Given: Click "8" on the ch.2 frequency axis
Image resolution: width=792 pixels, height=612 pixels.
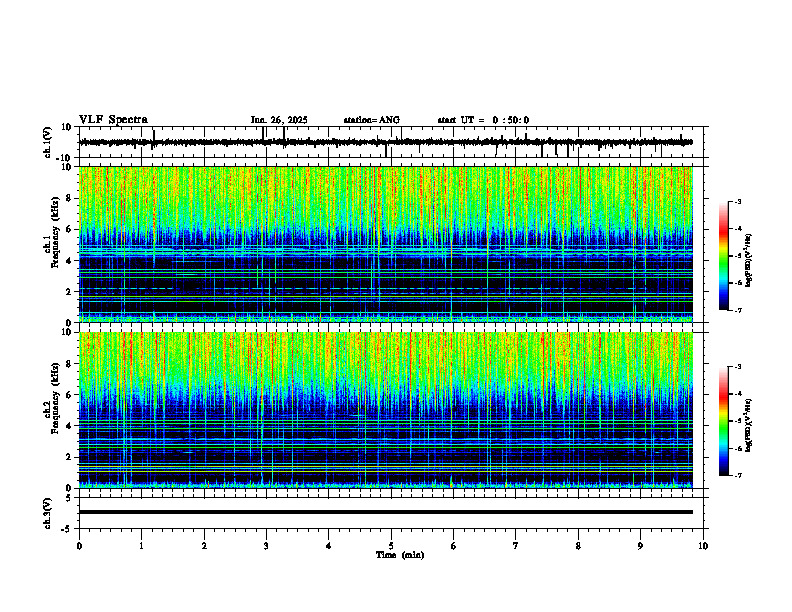Looking at the screenshot, I should (70, 364).
